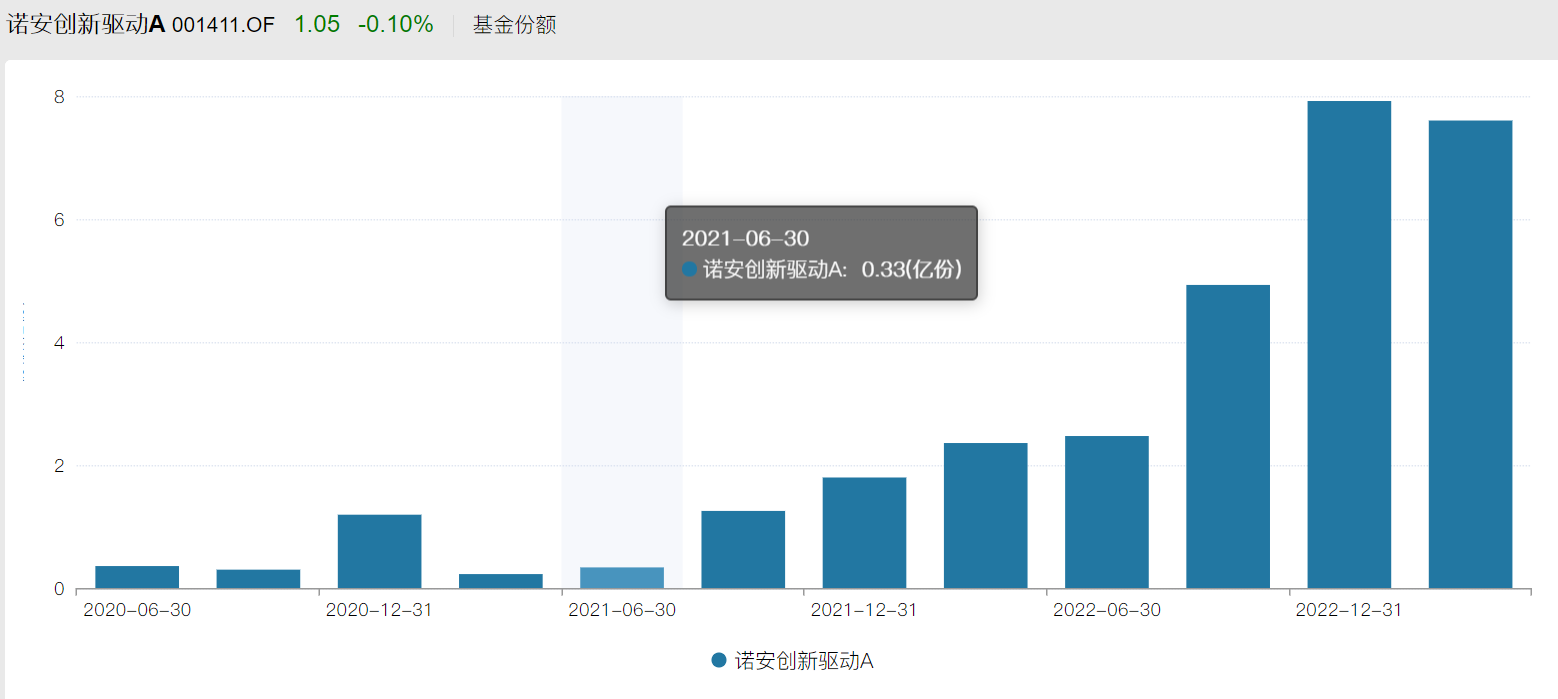Viewport: 1558px width, 699px height.
Task: Click the fund name 诺安创新驱动A
Action: pyautogui.click(x=86, y=25)
